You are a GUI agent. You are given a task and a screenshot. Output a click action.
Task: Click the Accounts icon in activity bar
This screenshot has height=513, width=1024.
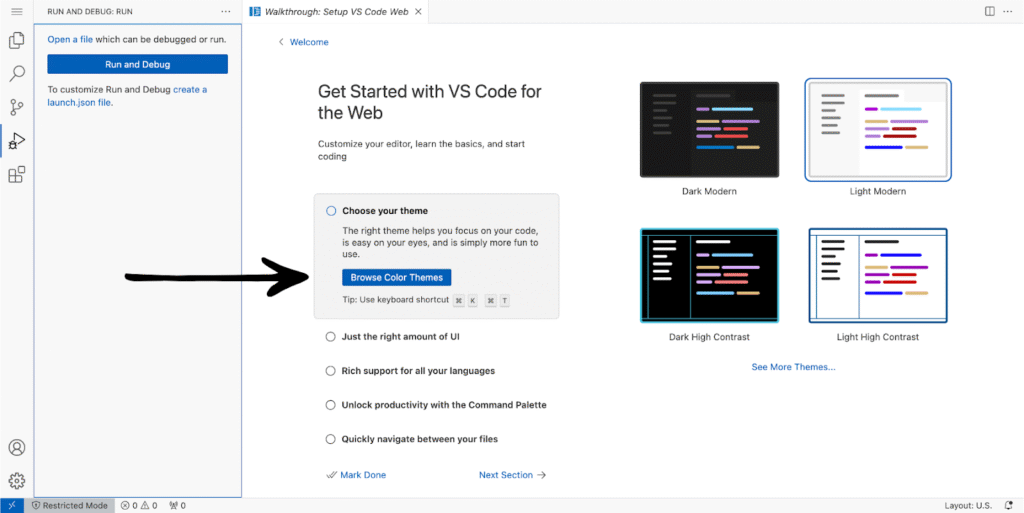tap(17, 447)
